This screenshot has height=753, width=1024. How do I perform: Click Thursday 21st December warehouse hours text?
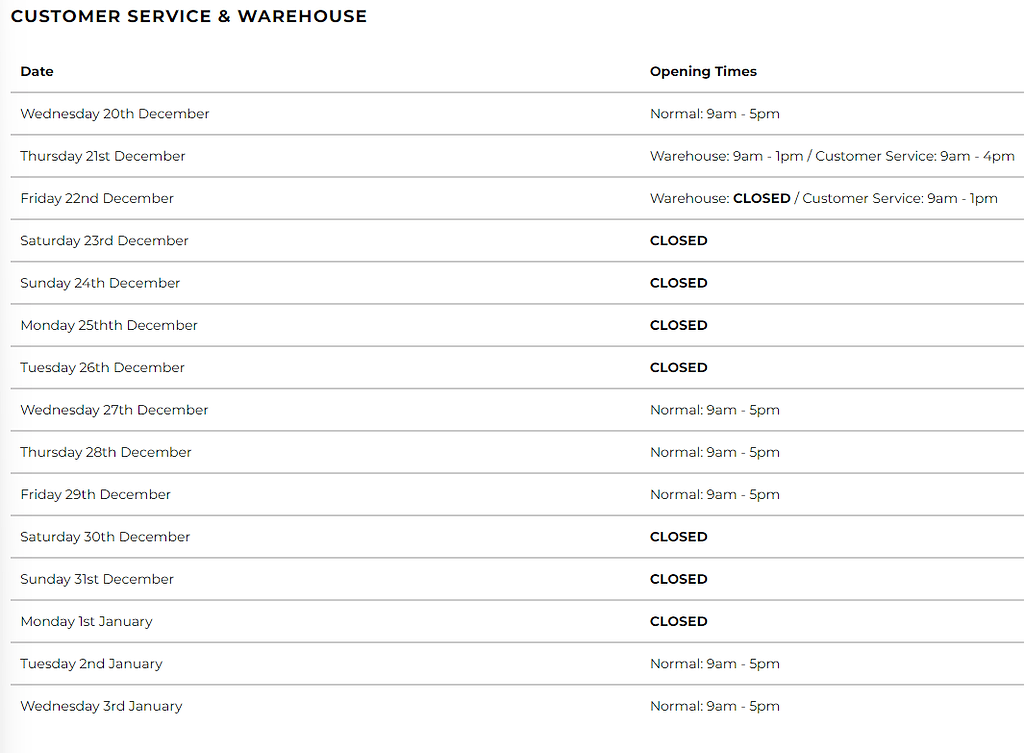pyautogui.click(x=726, y=156)
